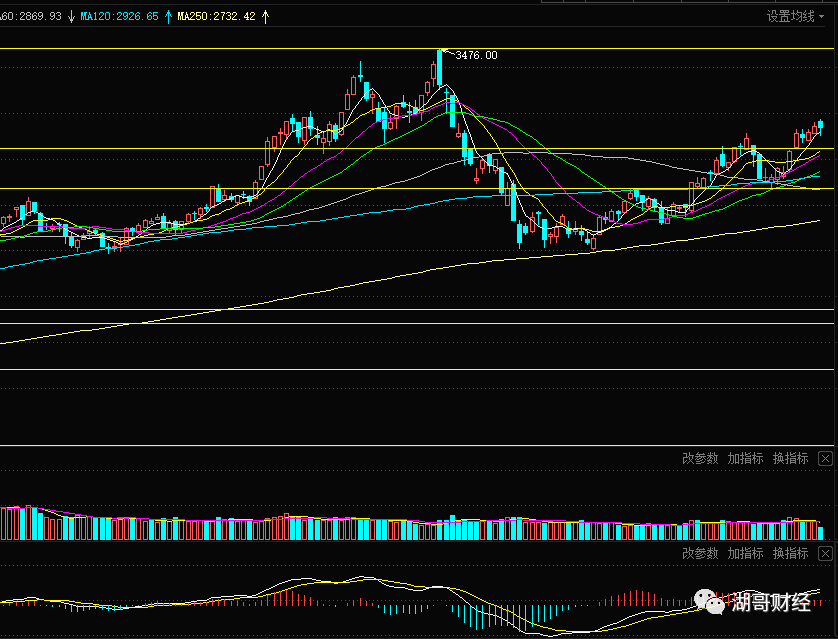Select the MA250 moving average label
Screen dimensions: 838x639
tap(216, 17)
